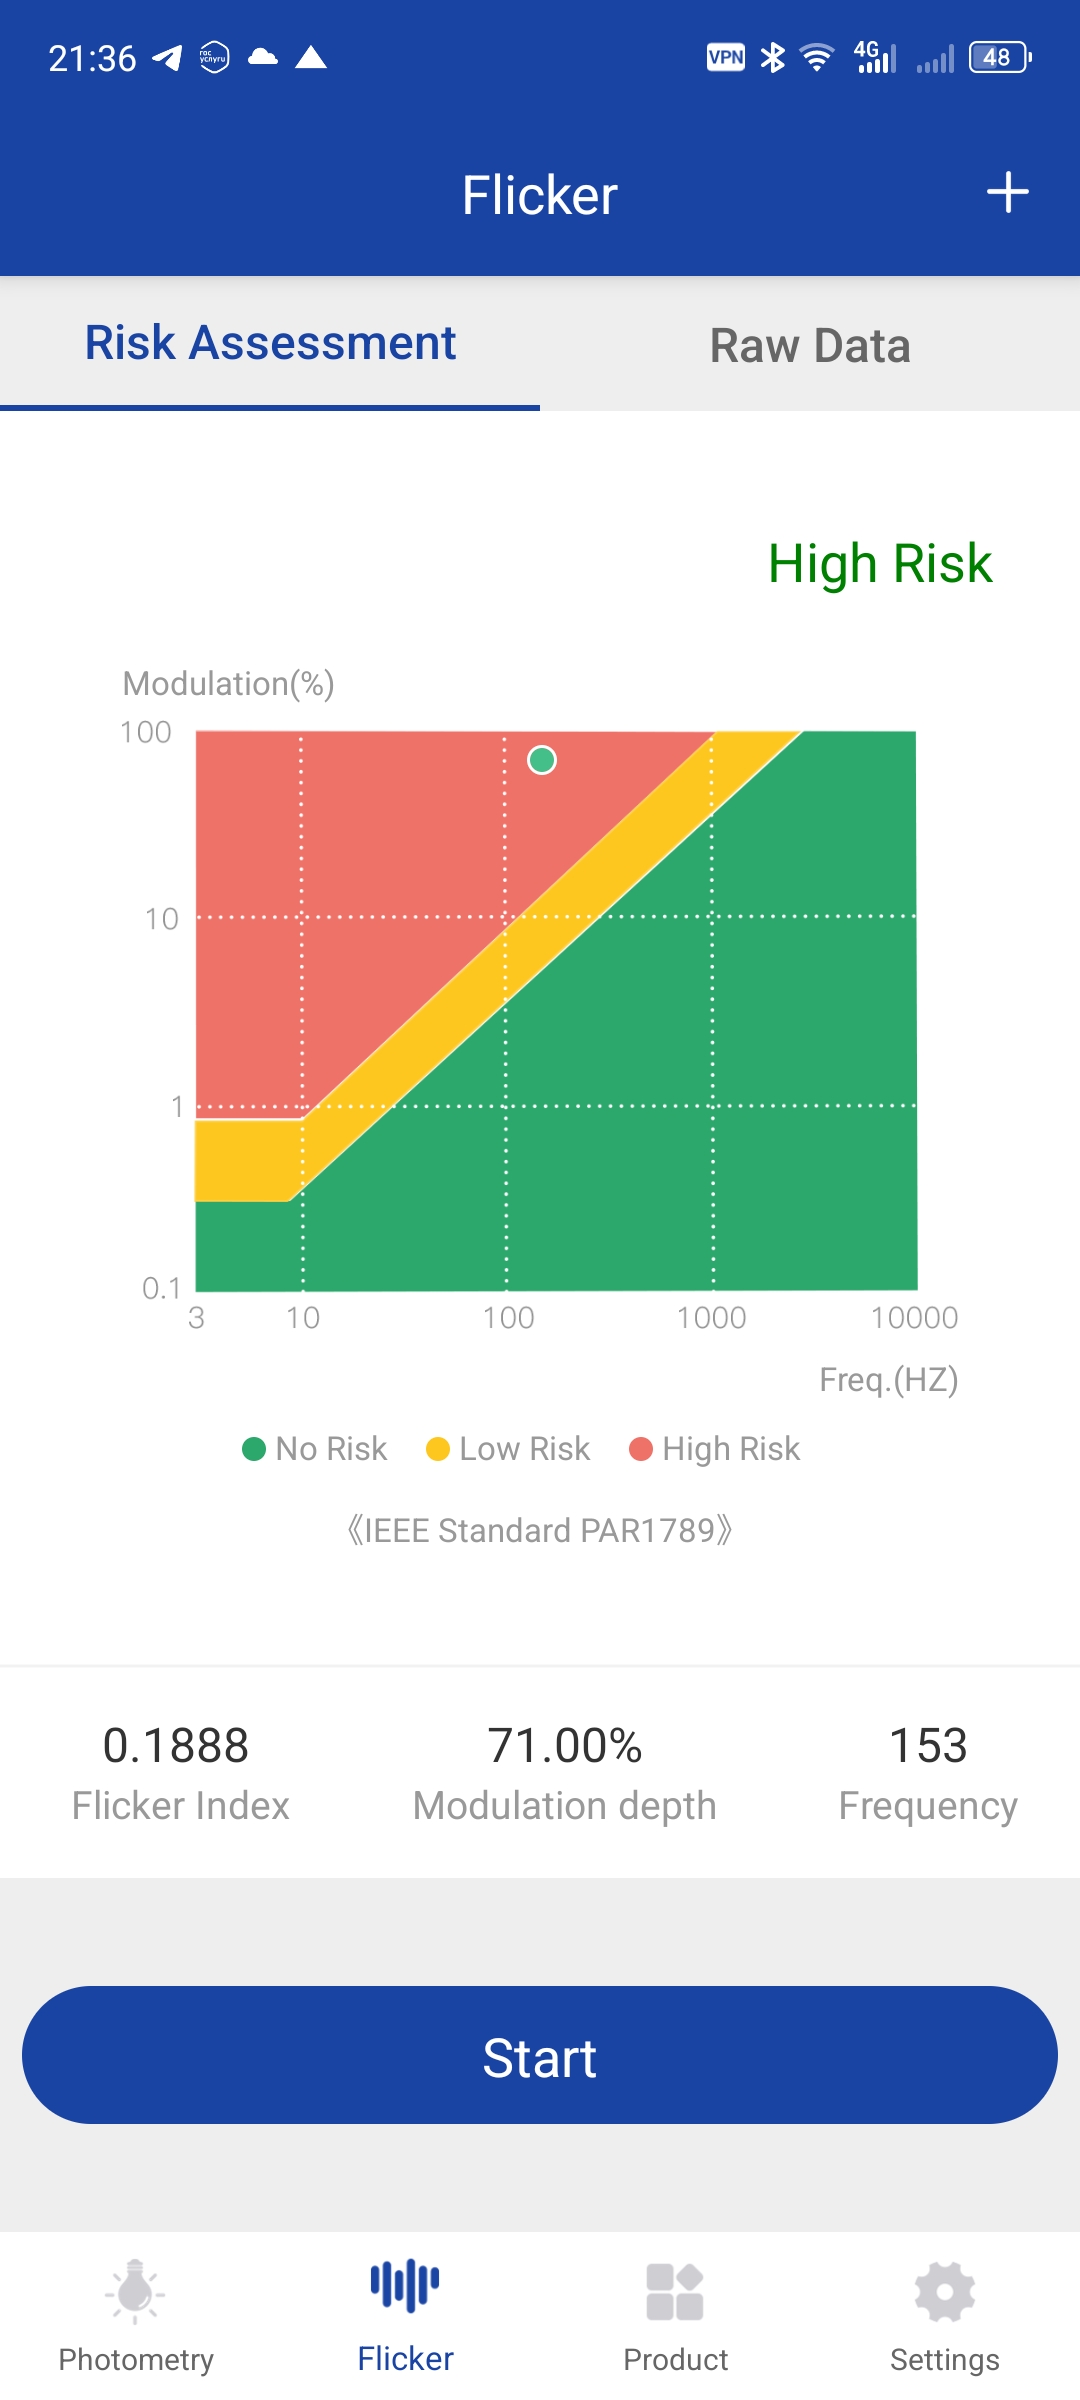Tap the VPN status icon

pos(725,57)
